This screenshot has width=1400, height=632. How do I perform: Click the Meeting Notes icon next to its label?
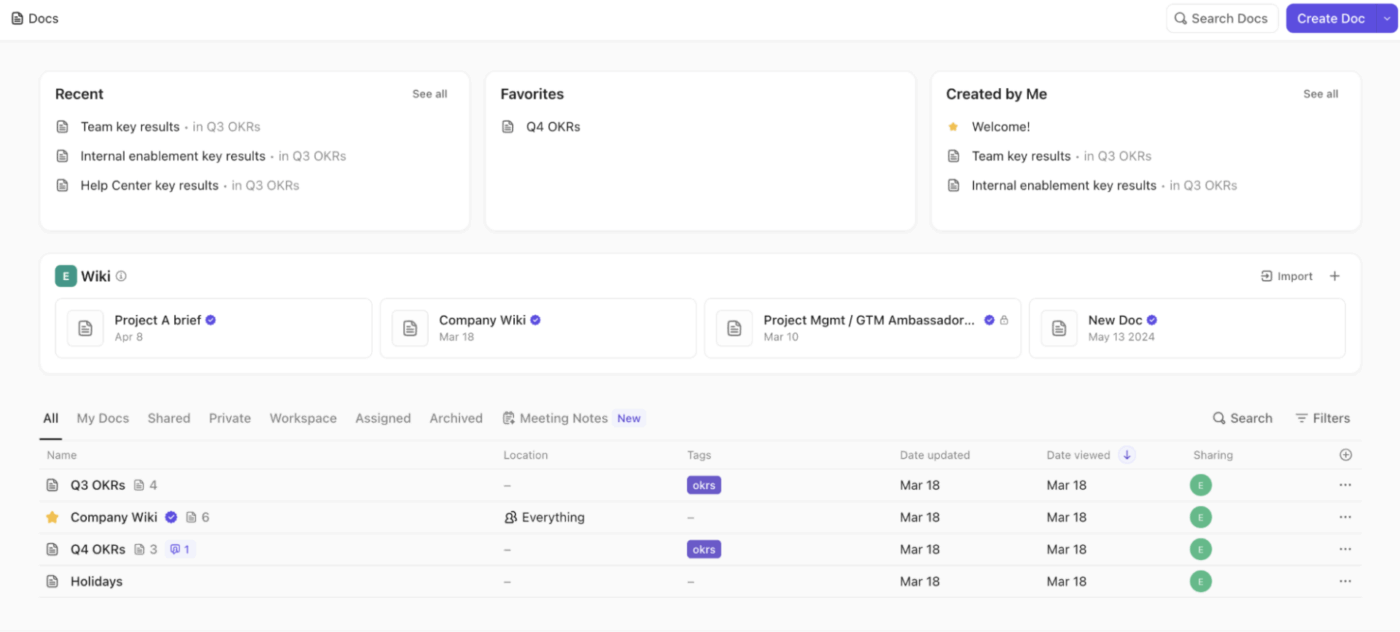(x=510, y=418)
